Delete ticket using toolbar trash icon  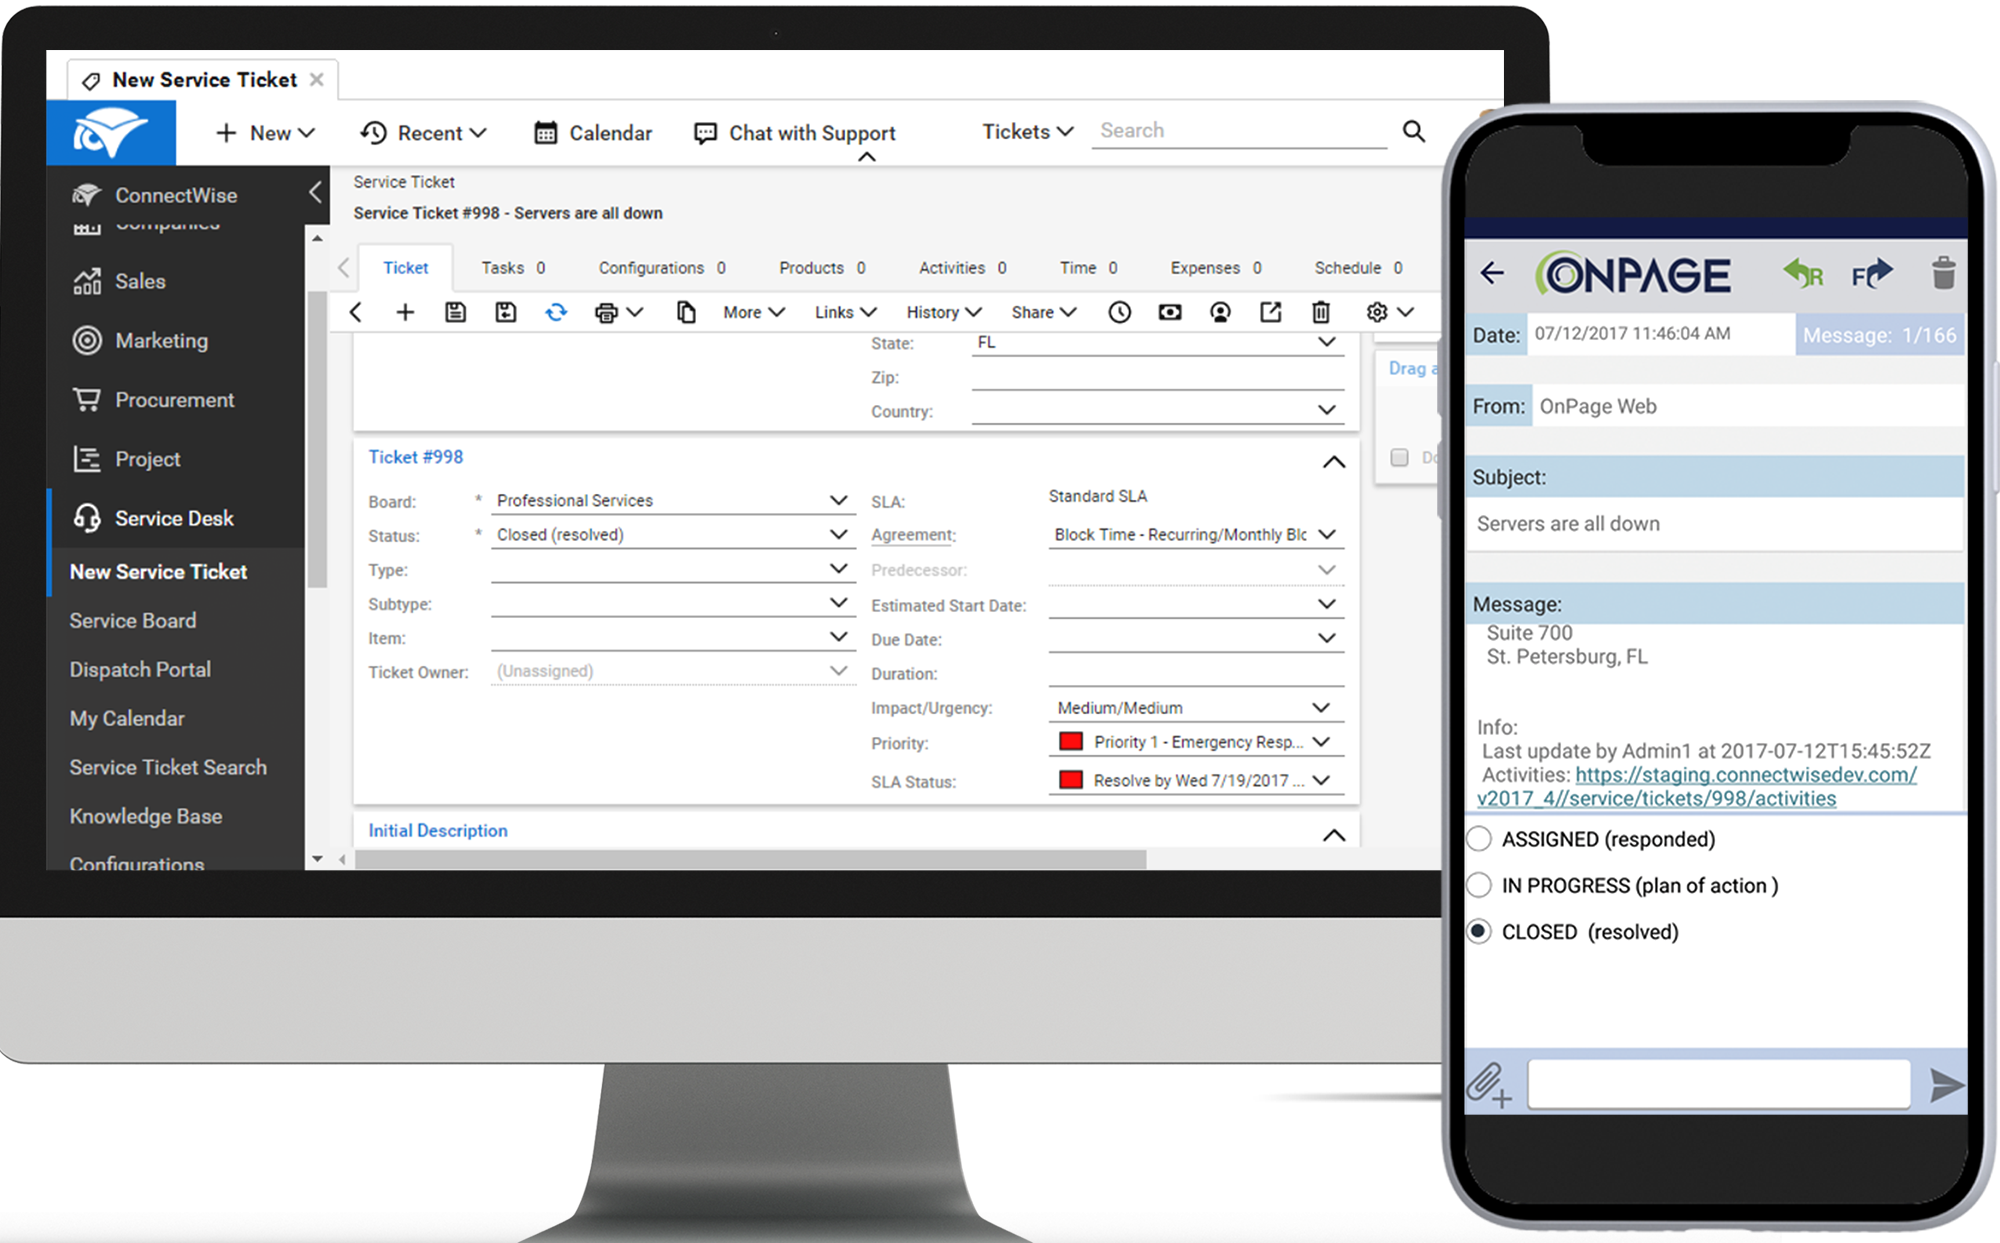click(x=1321, y=312)
